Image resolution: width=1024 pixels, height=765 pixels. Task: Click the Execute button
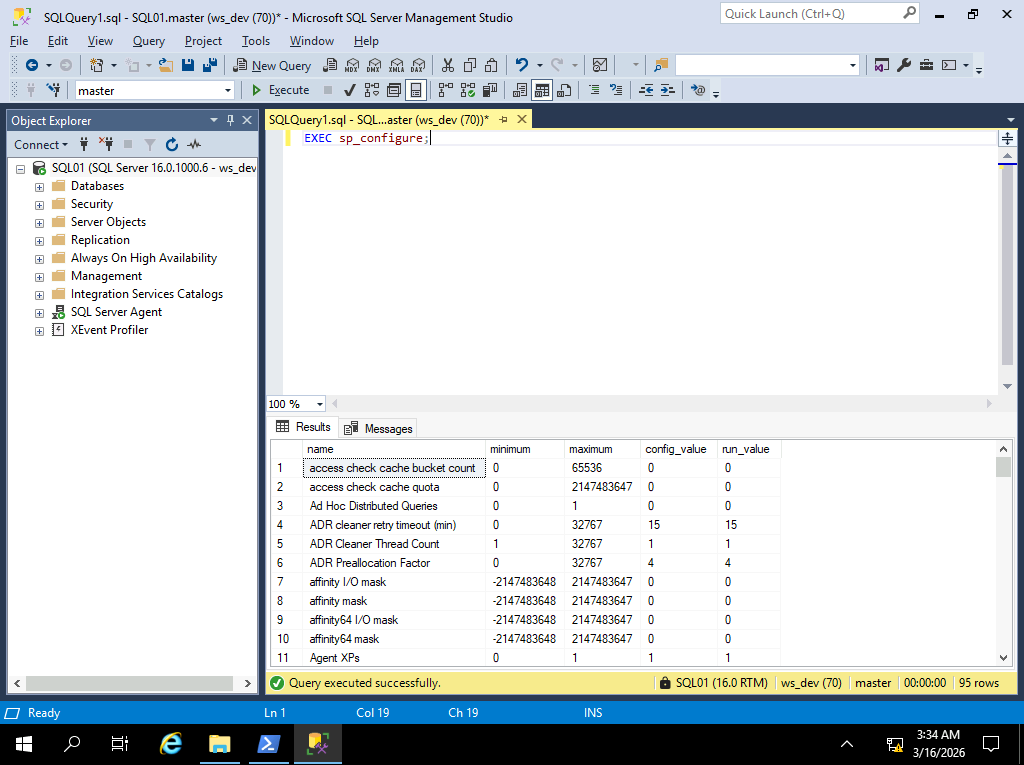(281, 90)
